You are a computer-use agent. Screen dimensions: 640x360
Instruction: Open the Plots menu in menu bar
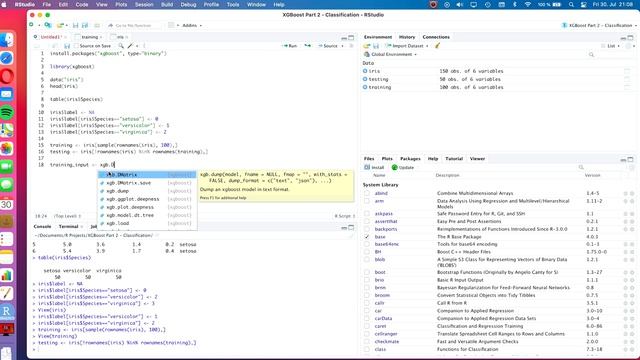click(121, 4)
